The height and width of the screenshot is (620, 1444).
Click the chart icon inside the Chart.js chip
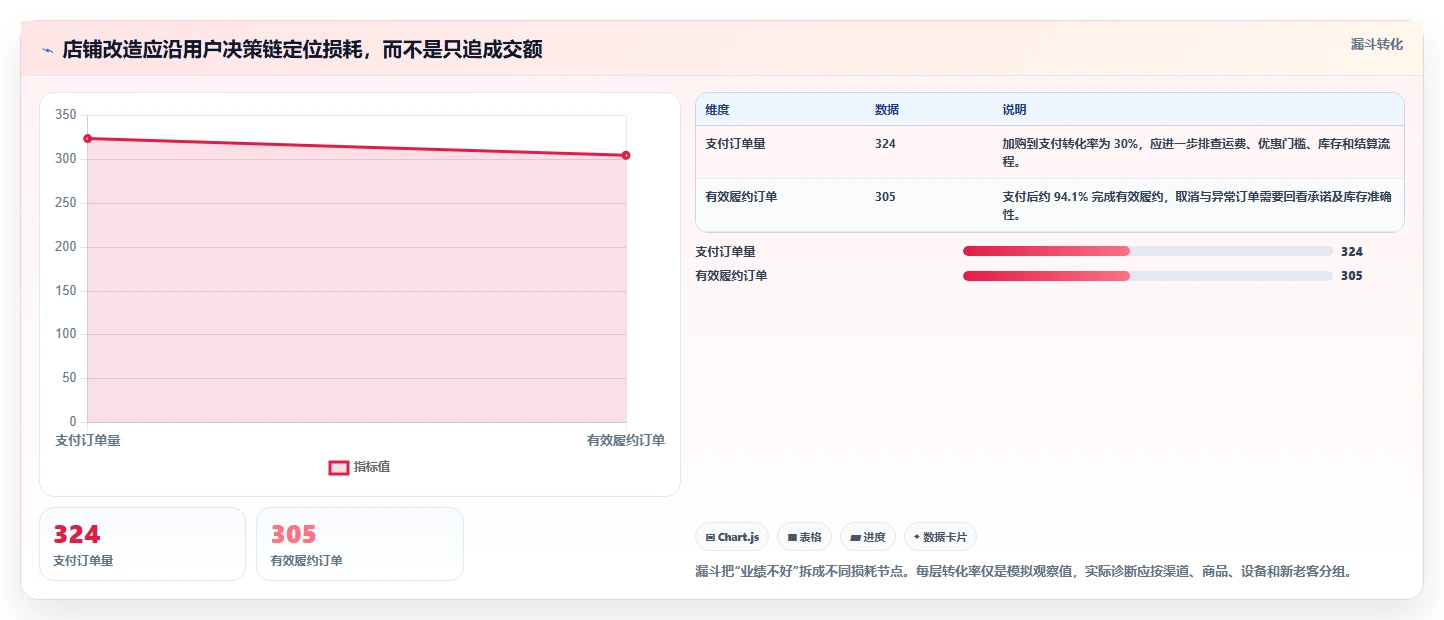point(710,538)
